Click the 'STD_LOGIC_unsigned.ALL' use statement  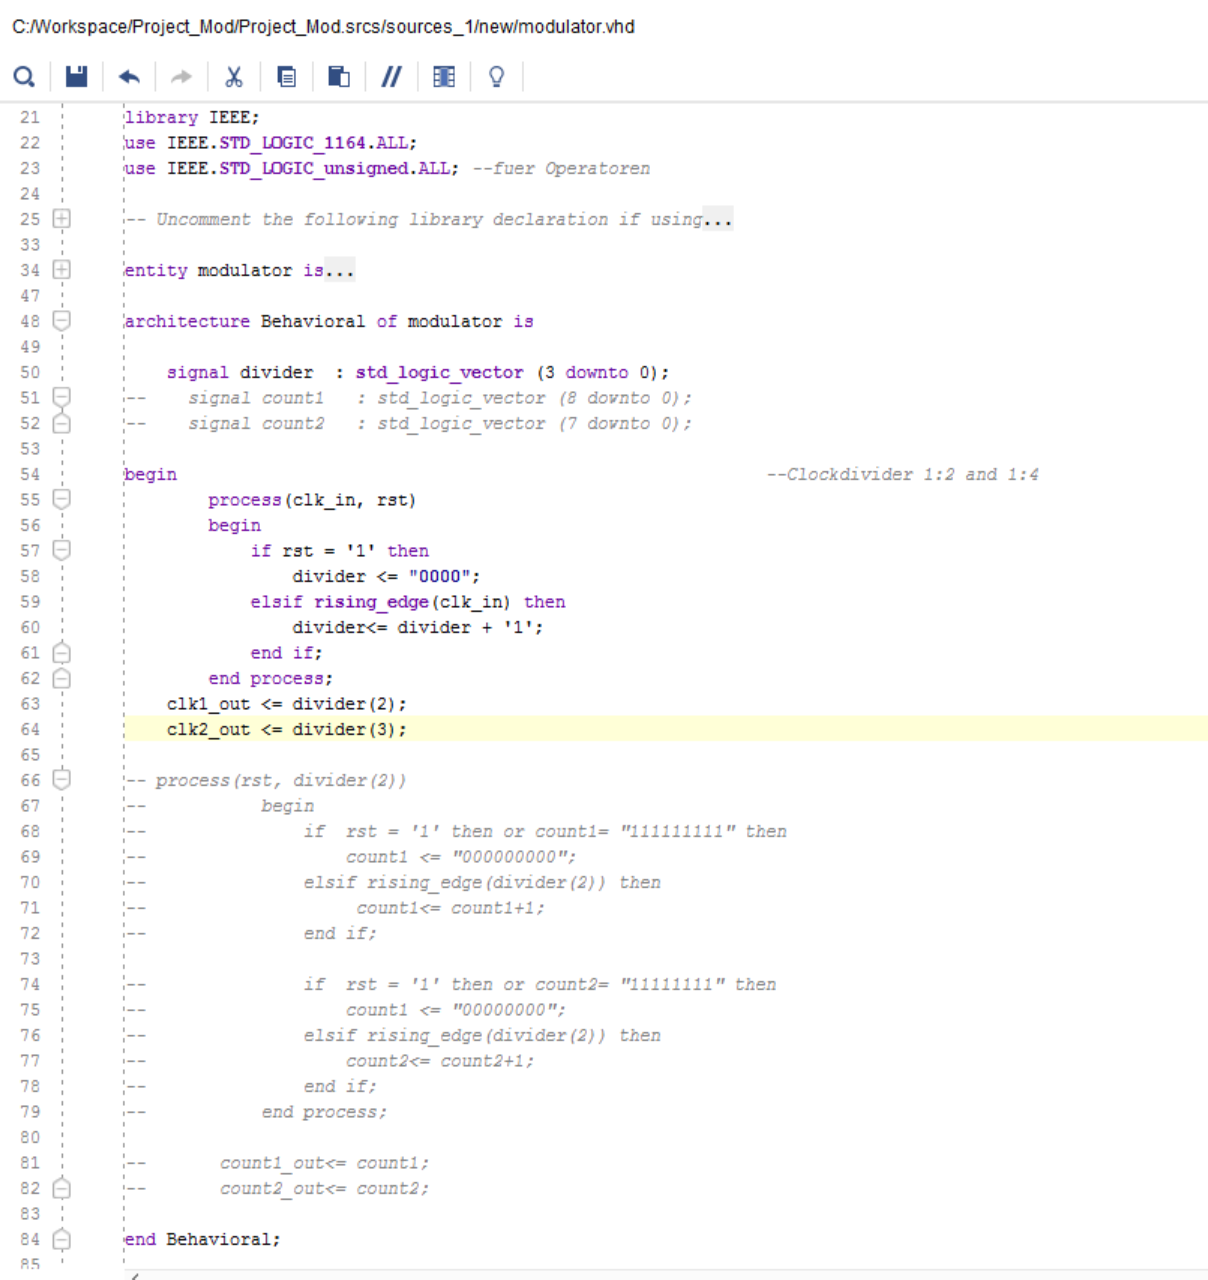[x=292, y=169]
